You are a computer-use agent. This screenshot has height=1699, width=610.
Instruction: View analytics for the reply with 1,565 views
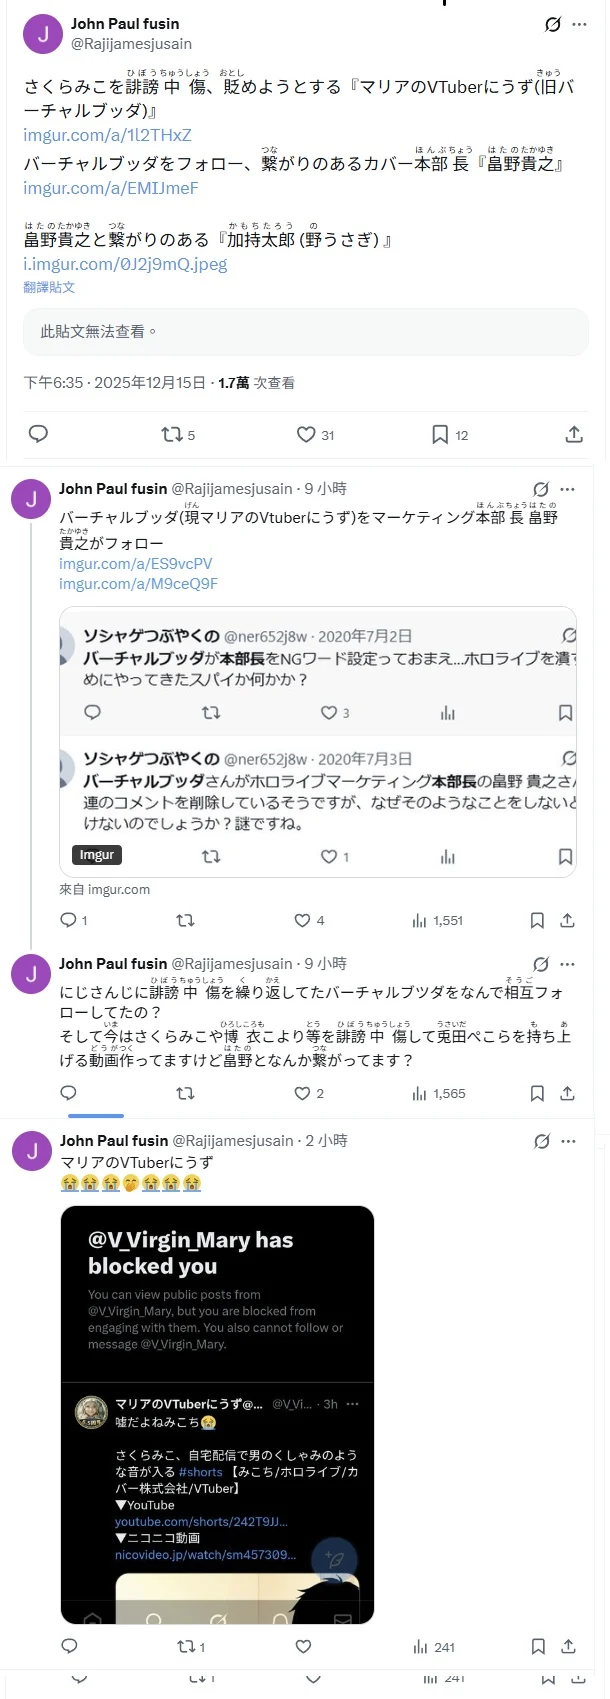(x=419, y=1094)
